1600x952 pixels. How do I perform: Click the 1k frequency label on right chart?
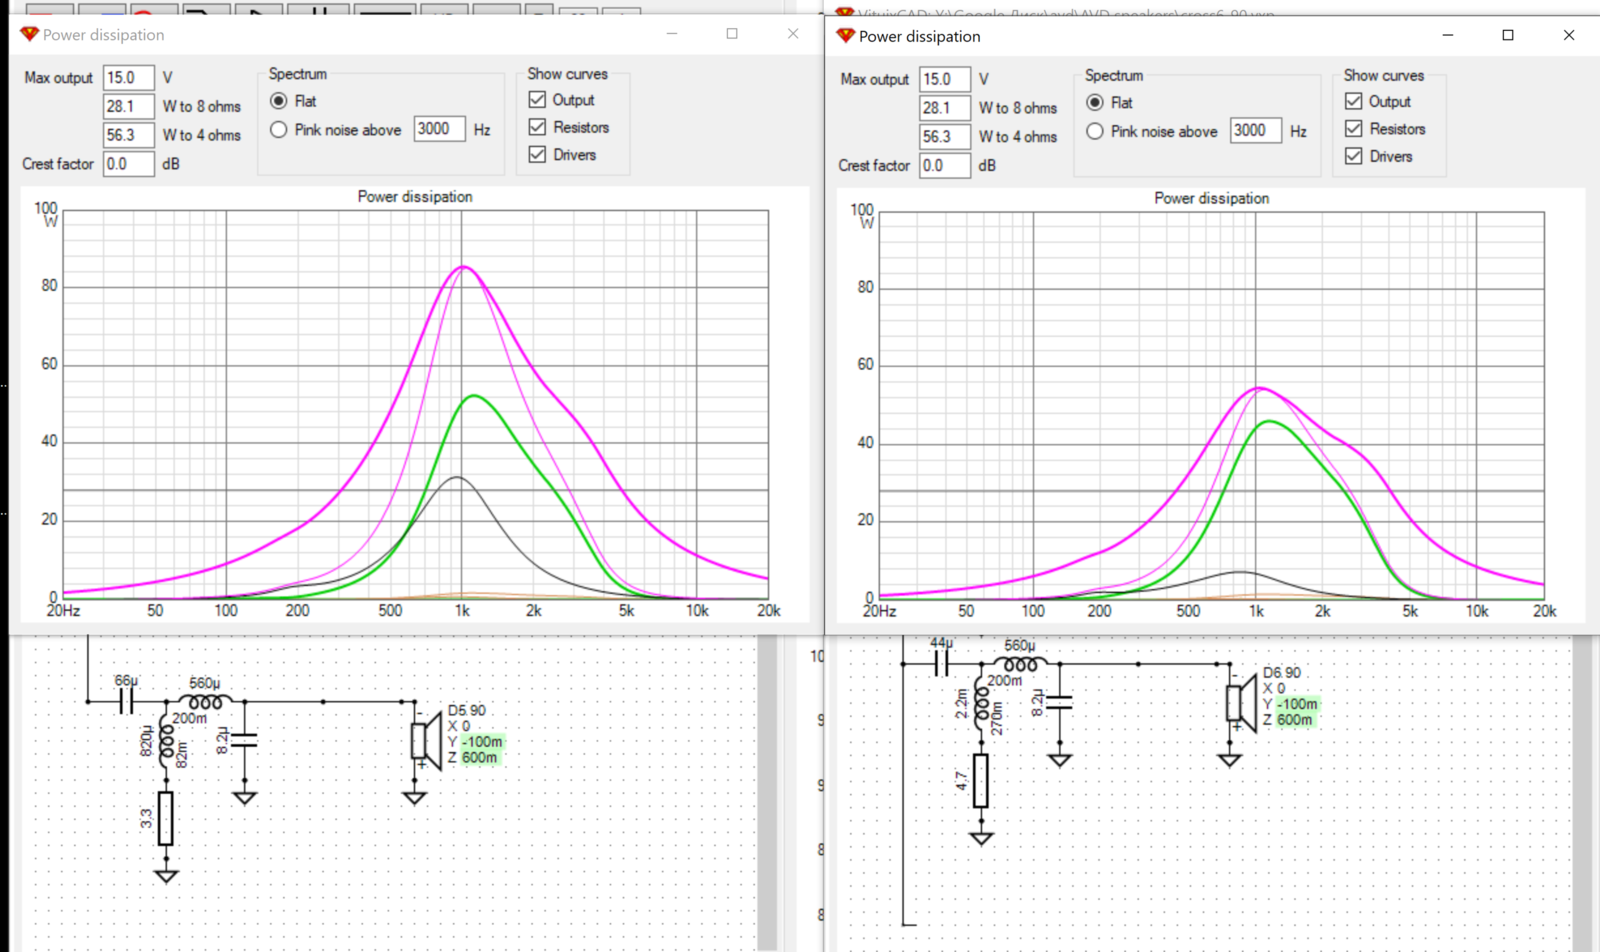coord(1256,611)
